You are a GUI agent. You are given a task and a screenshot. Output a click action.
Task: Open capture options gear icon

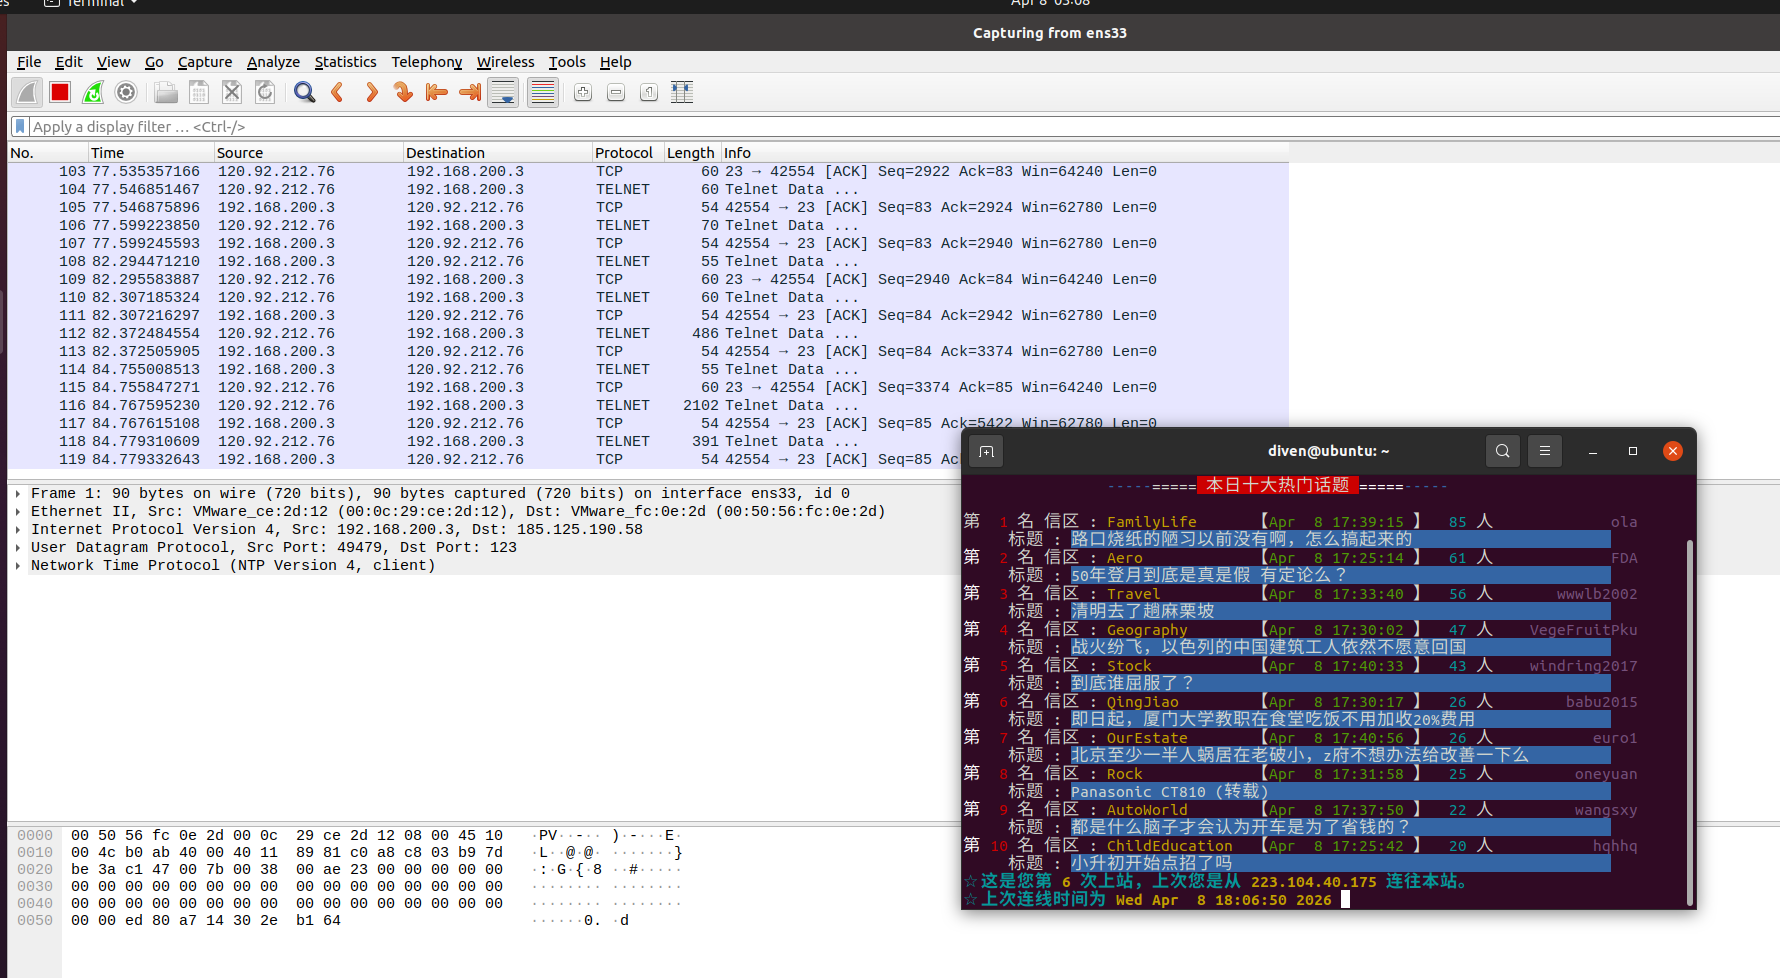(126, 93)
